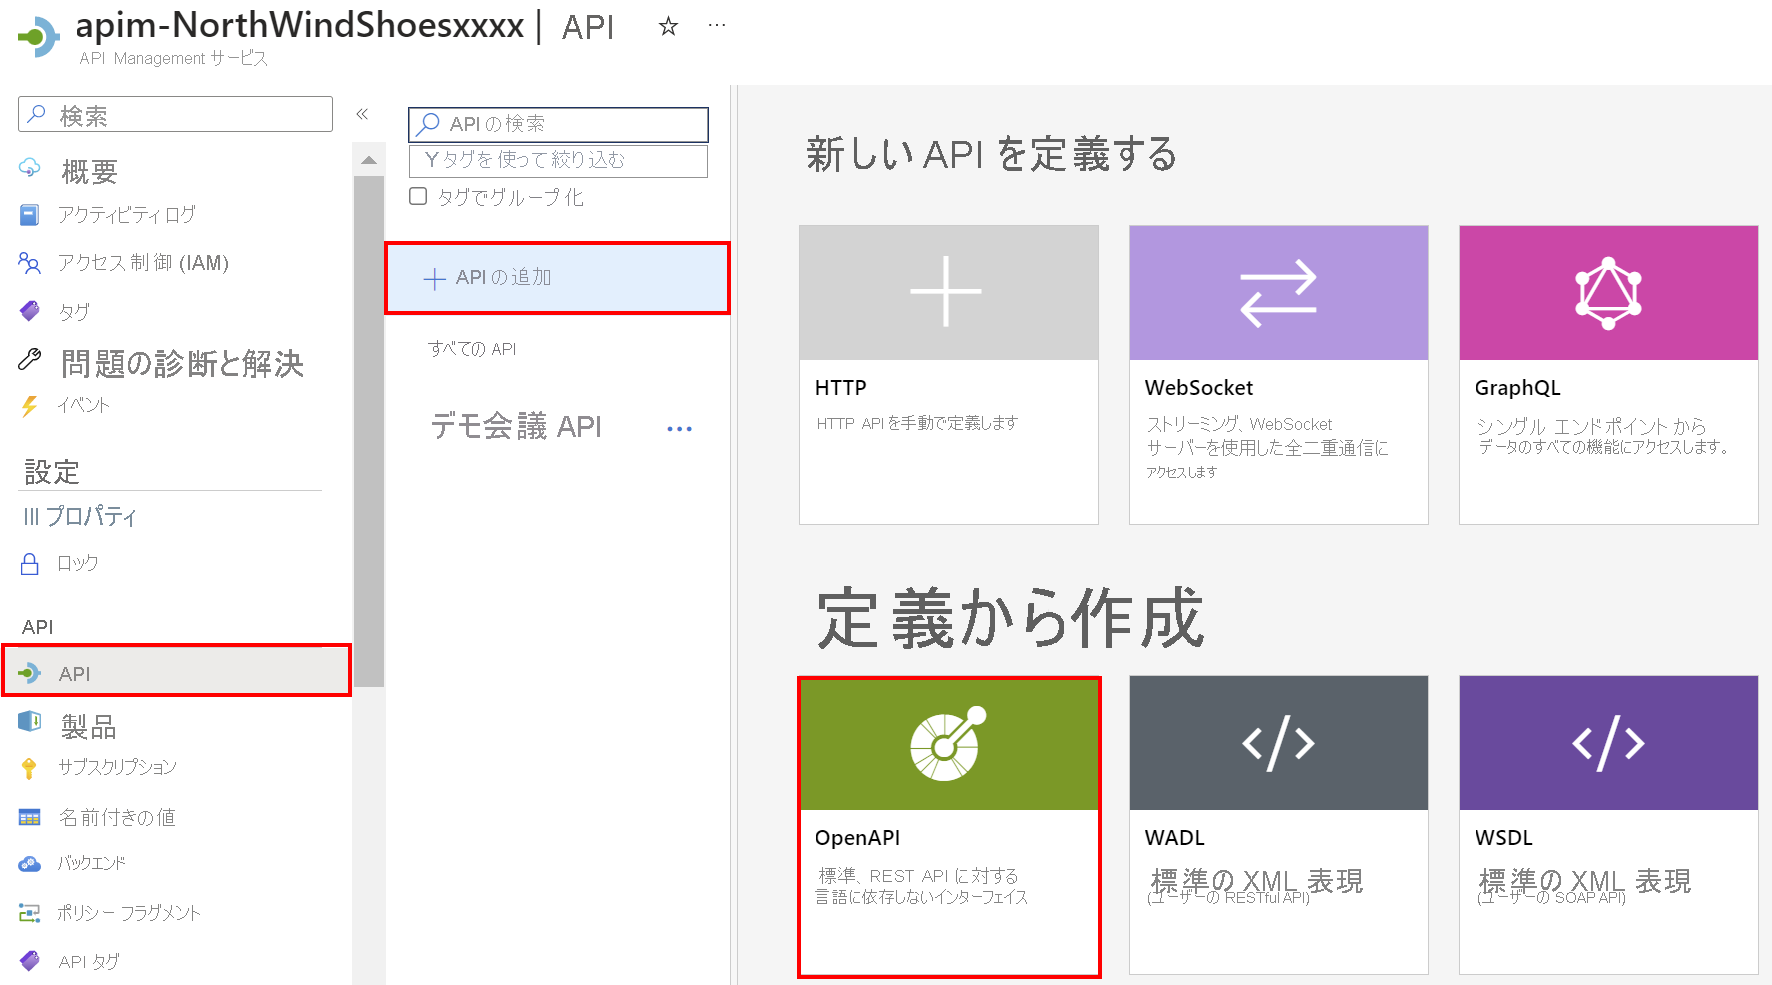The image size is (1772, 985).
Task: Open 問題の診断と解決 wrench icon
Action: coord(30,359)
